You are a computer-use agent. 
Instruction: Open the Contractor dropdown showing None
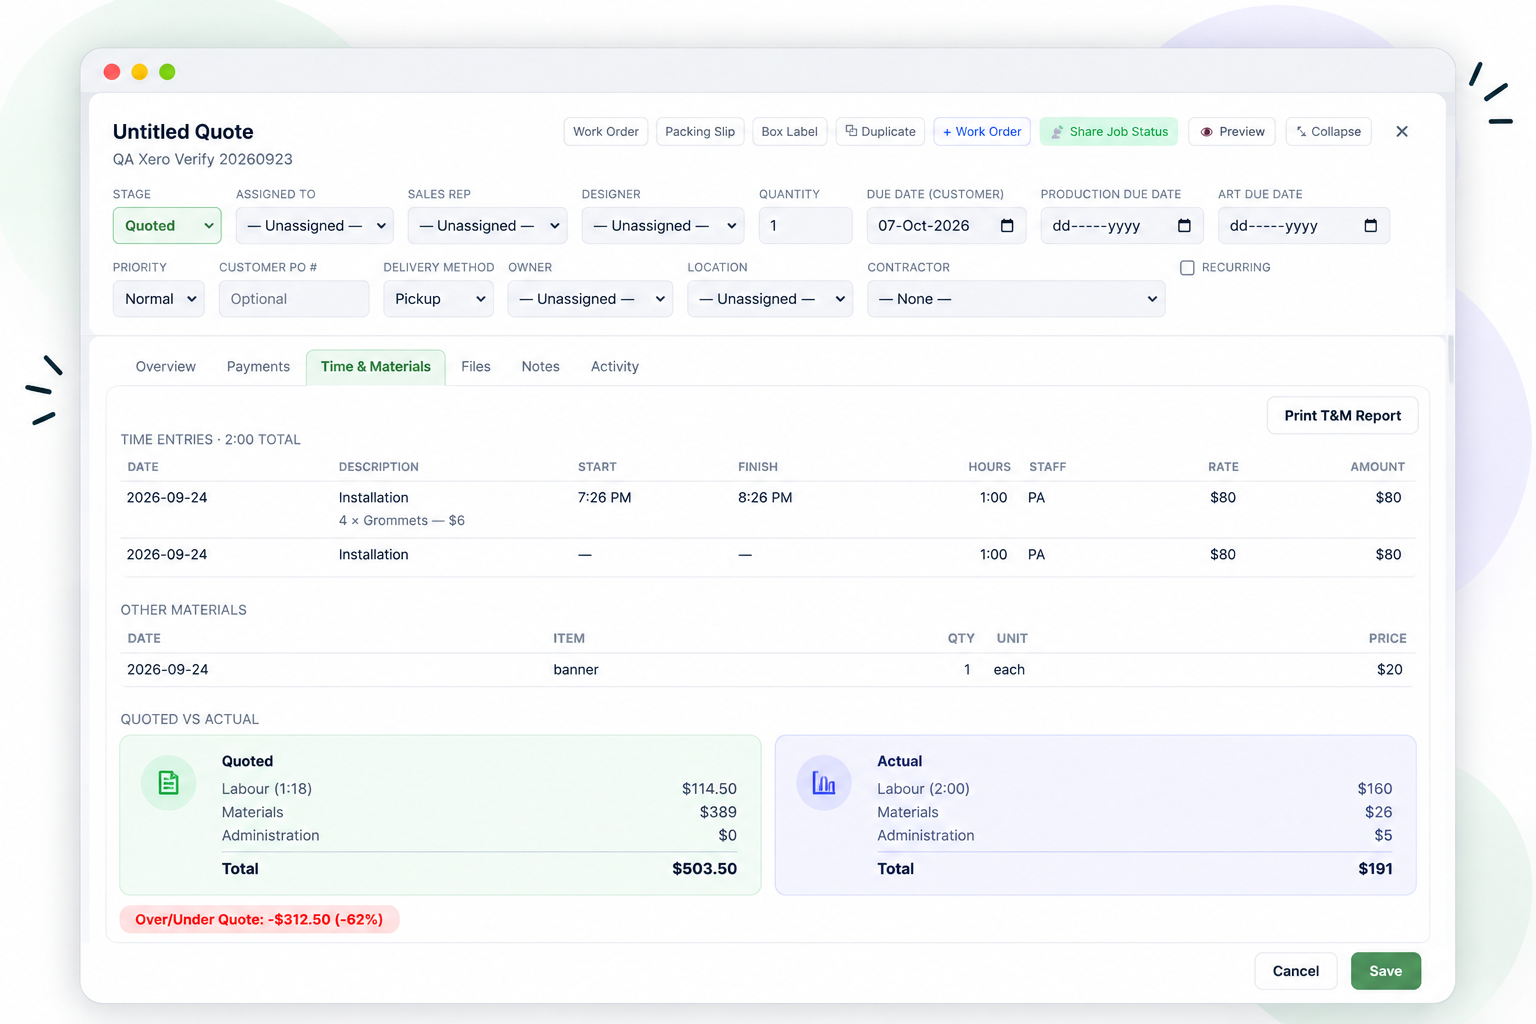coord(1016,299)
